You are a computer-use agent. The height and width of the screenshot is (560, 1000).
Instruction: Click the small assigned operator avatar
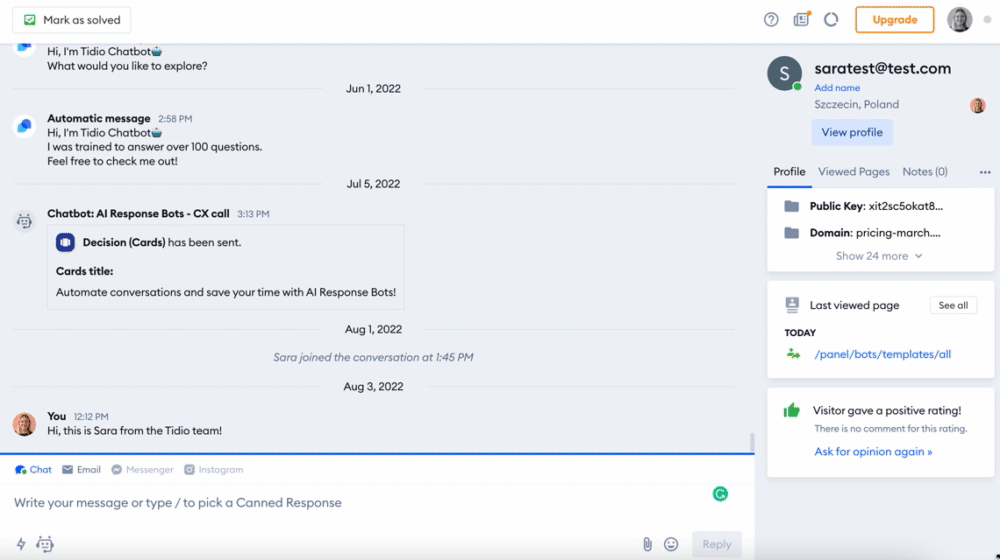pyautogui.click(x=977, y=105)
